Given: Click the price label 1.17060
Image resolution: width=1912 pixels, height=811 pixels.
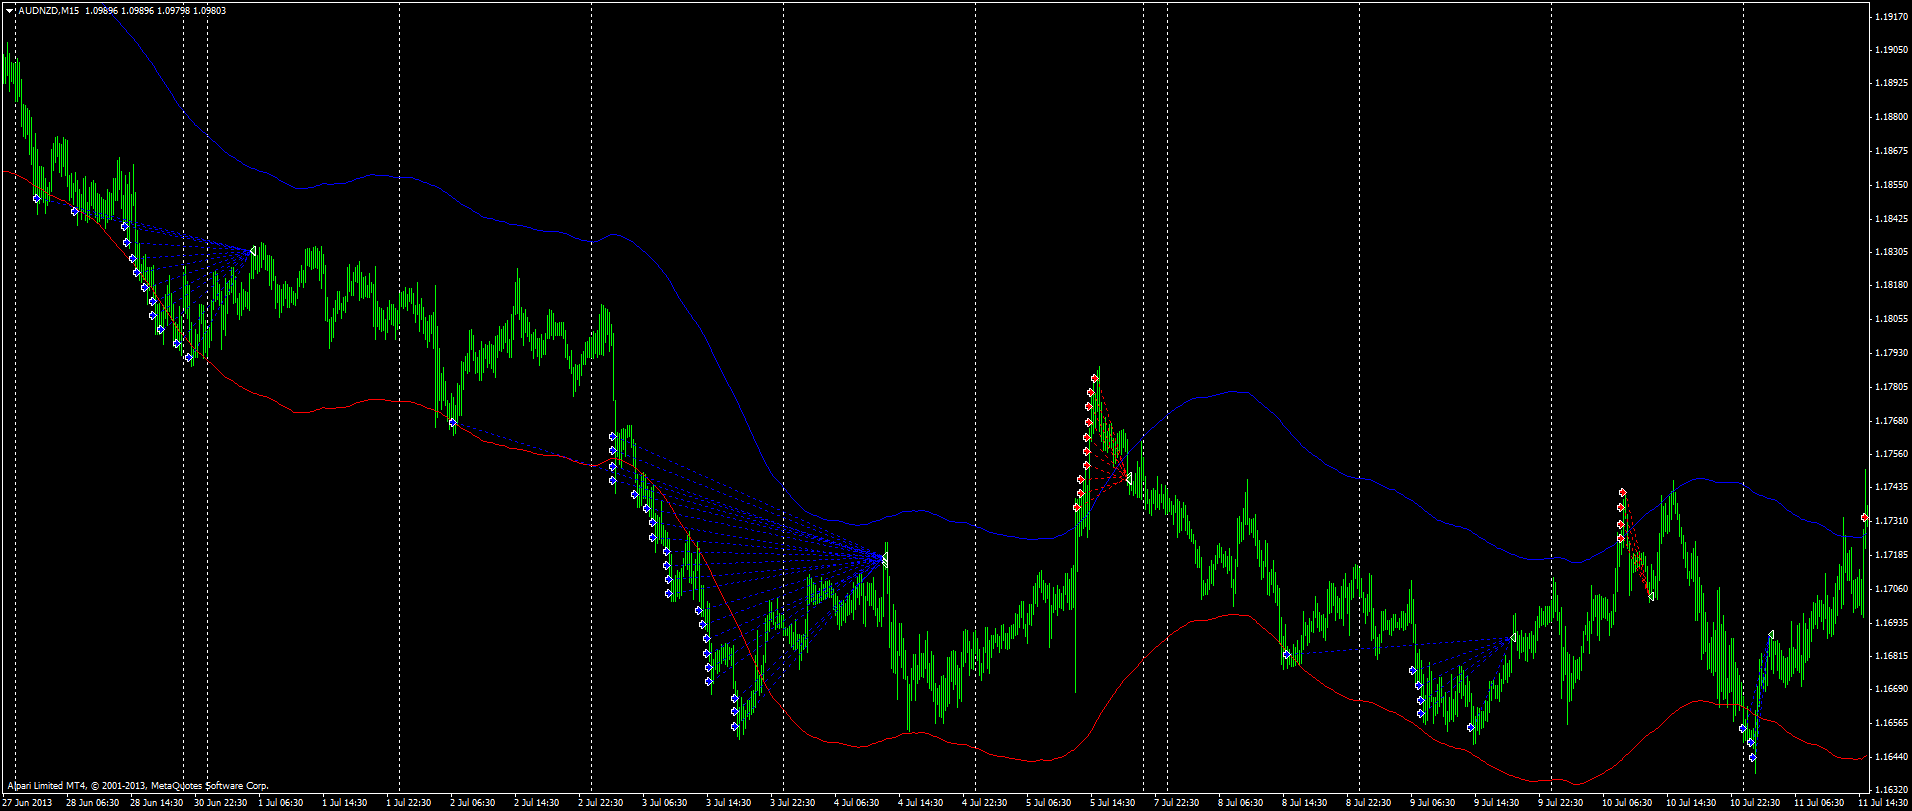Looking at the screenshot, I should click(1889, 589).
